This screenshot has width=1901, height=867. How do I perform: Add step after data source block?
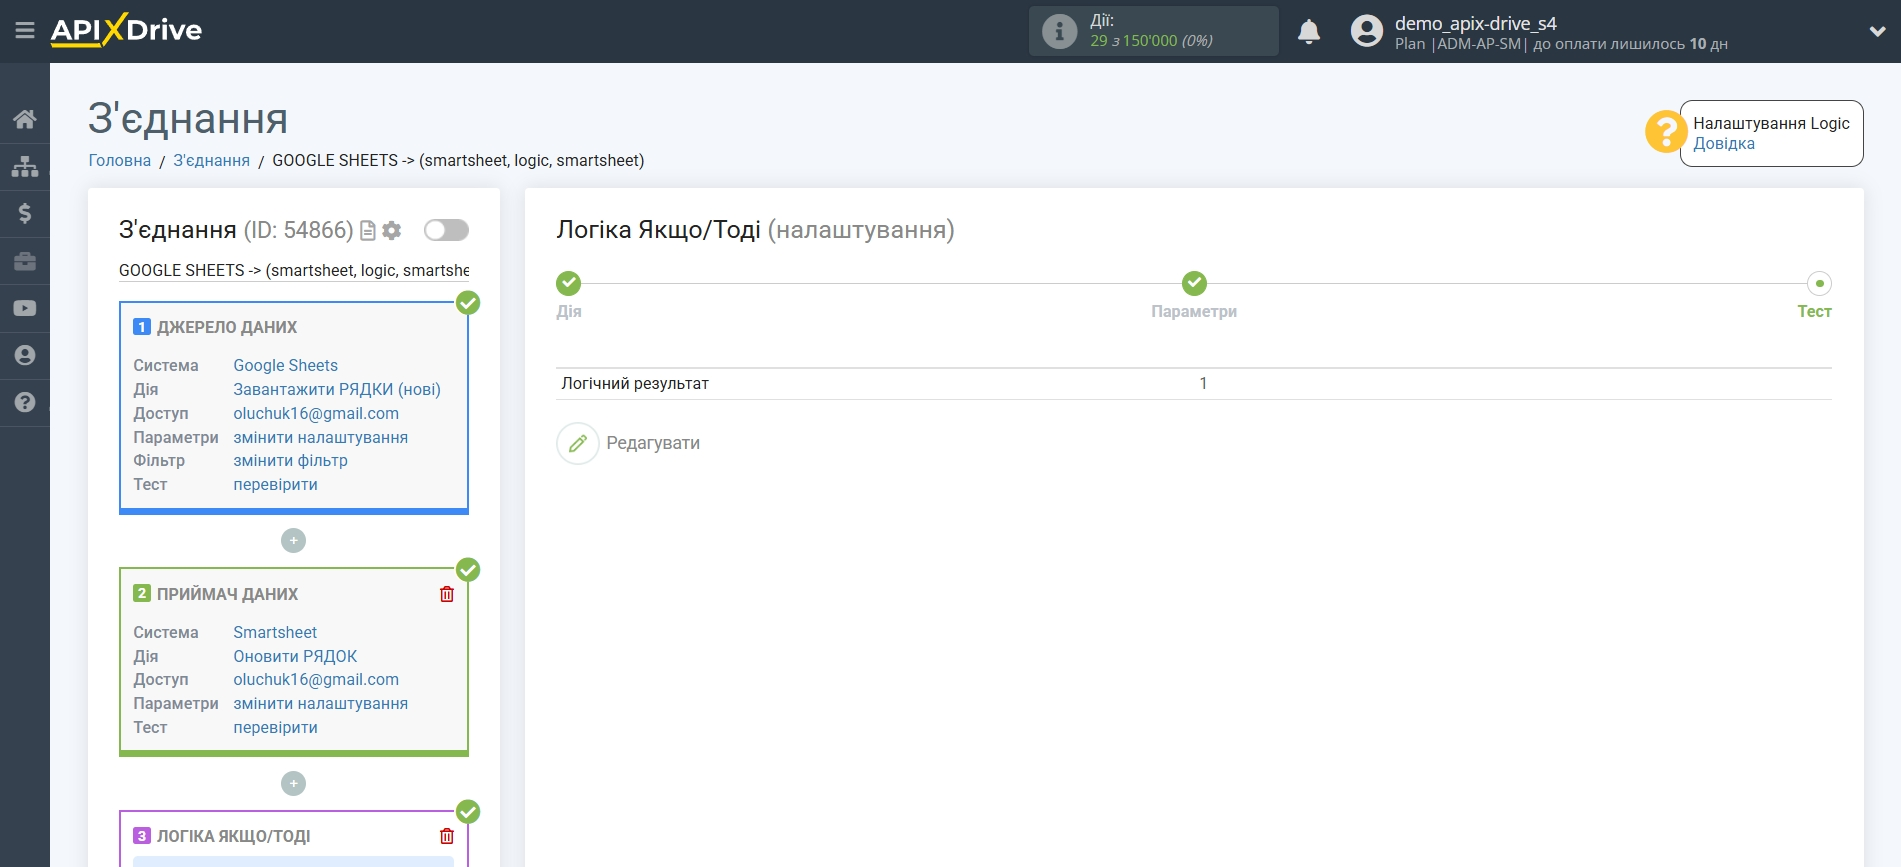[293, 541]
